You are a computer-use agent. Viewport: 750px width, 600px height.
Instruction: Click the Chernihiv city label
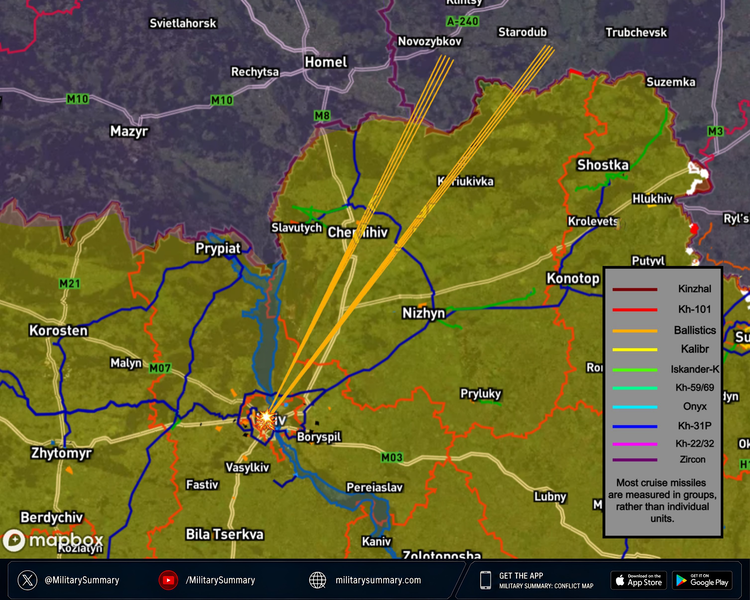click(x=357, y=233)
